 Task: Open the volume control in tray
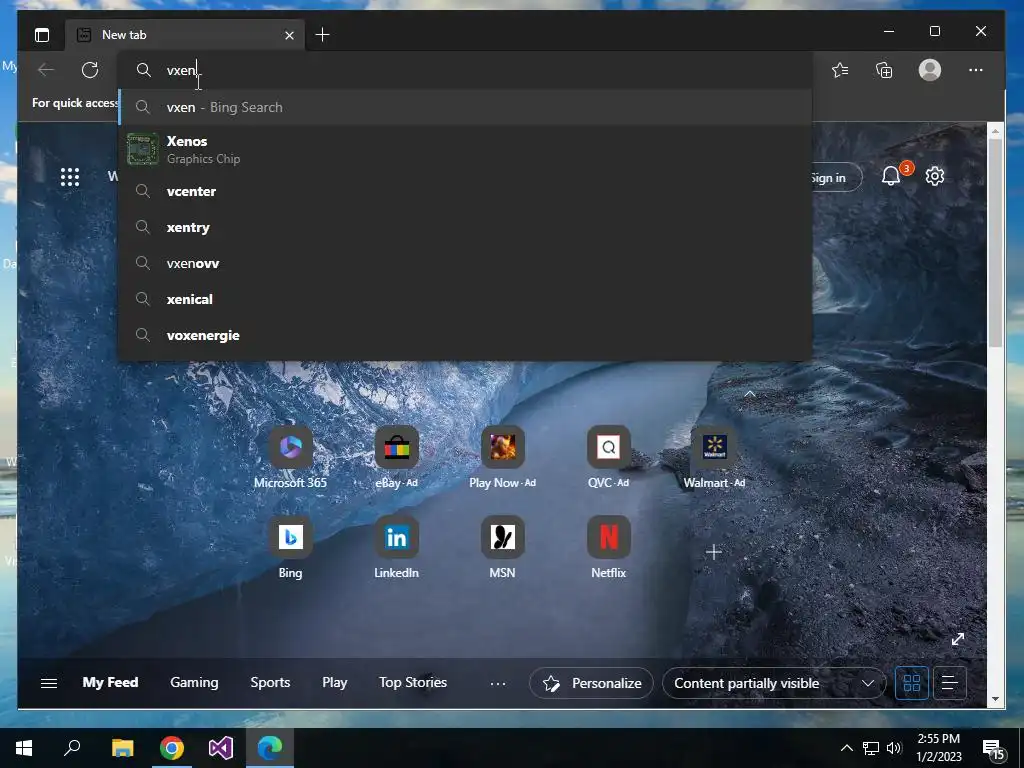894,748
